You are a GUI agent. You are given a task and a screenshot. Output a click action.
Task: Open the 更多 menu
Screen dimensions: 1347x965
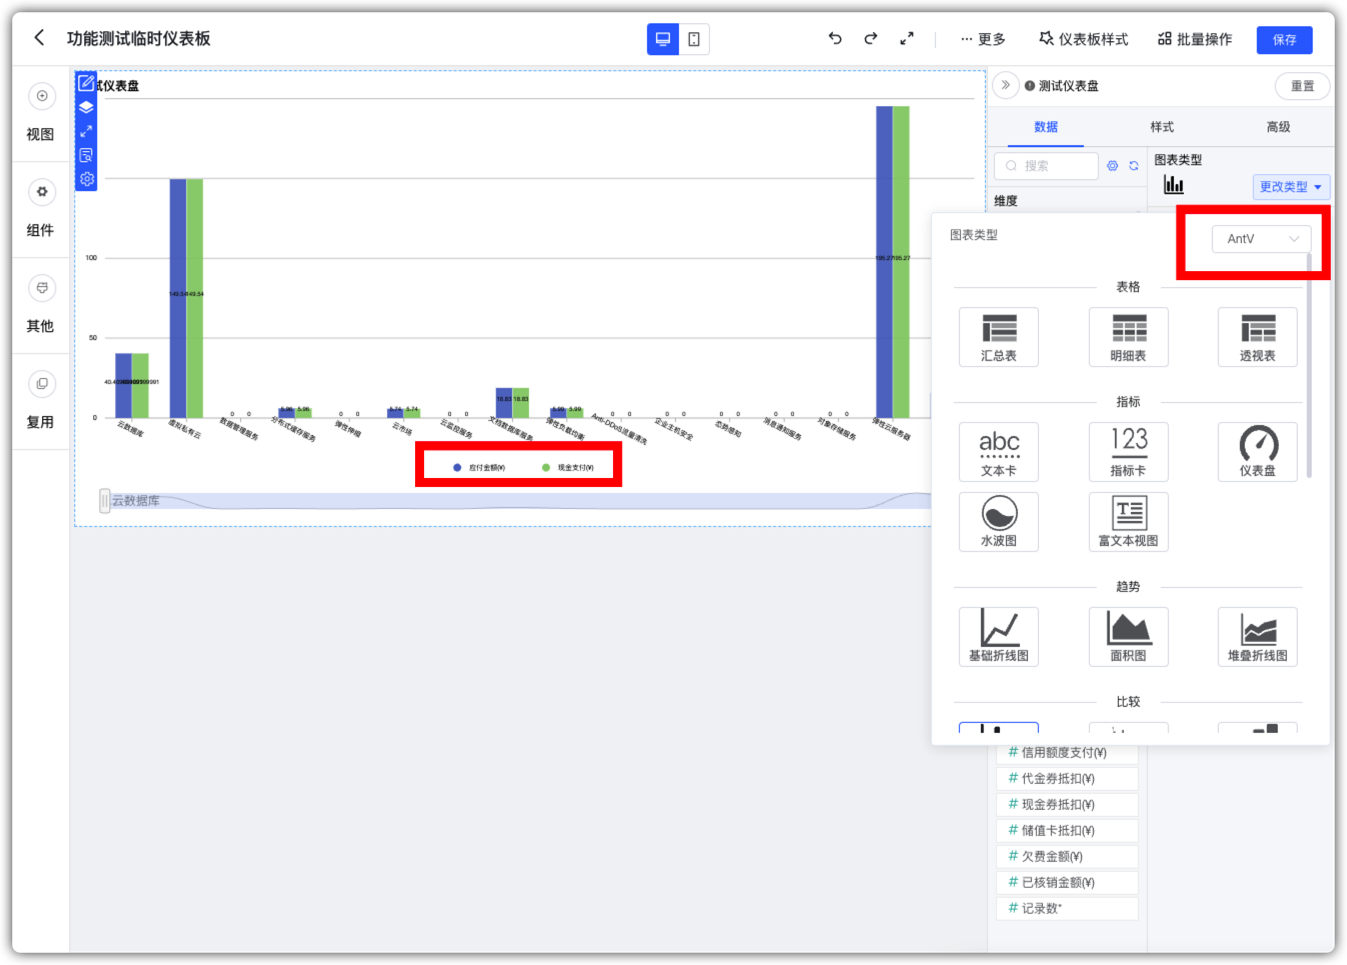click(x=983, y=39)
